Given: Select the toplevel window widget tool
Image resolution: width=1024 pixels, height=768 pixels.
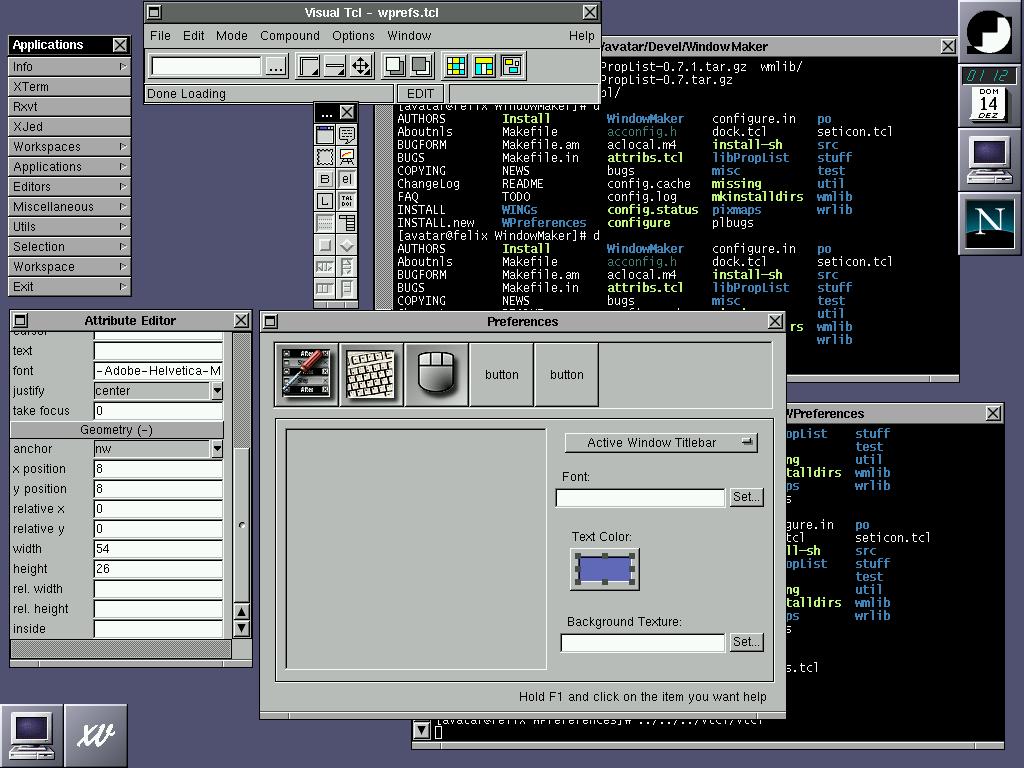Looking at the screenshot, I should tap(325, 135).
